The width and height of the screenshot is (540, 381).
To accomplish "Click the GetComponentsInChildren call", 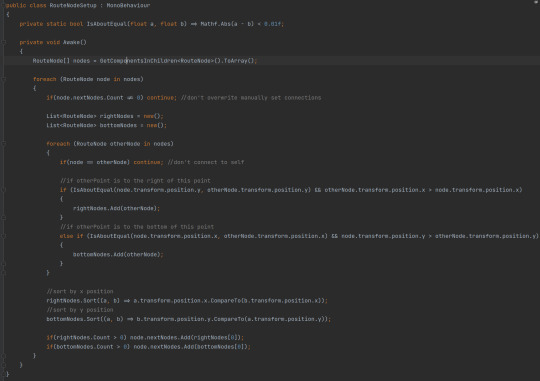I will pyautogui.click(x=138, y=61).
